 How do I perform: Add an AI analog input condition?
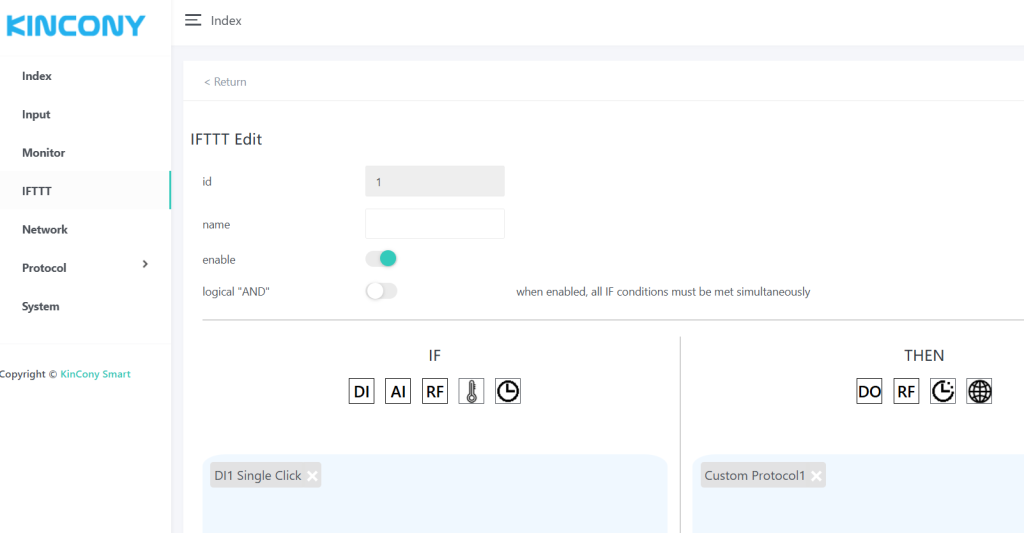pos(398,392)
